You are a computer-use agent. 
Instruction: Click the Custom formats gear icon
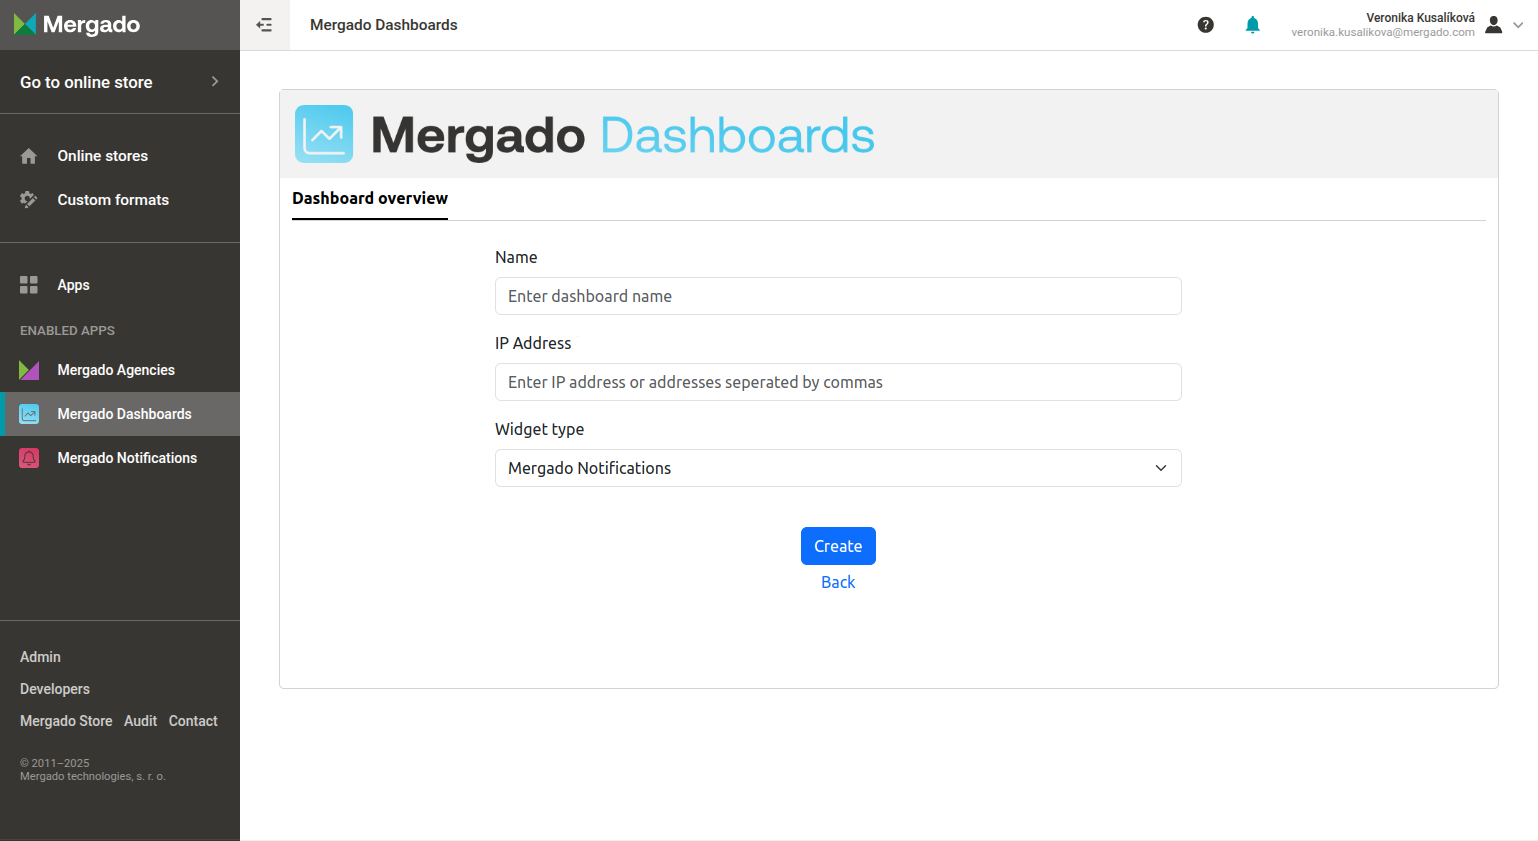point(29,200)
